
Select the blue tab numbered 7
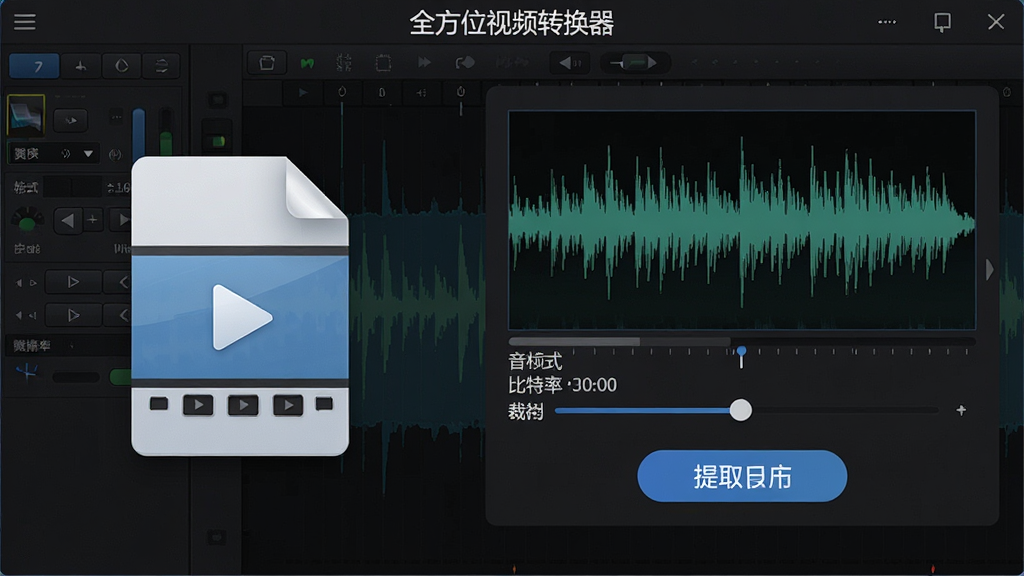click(35, 66)
